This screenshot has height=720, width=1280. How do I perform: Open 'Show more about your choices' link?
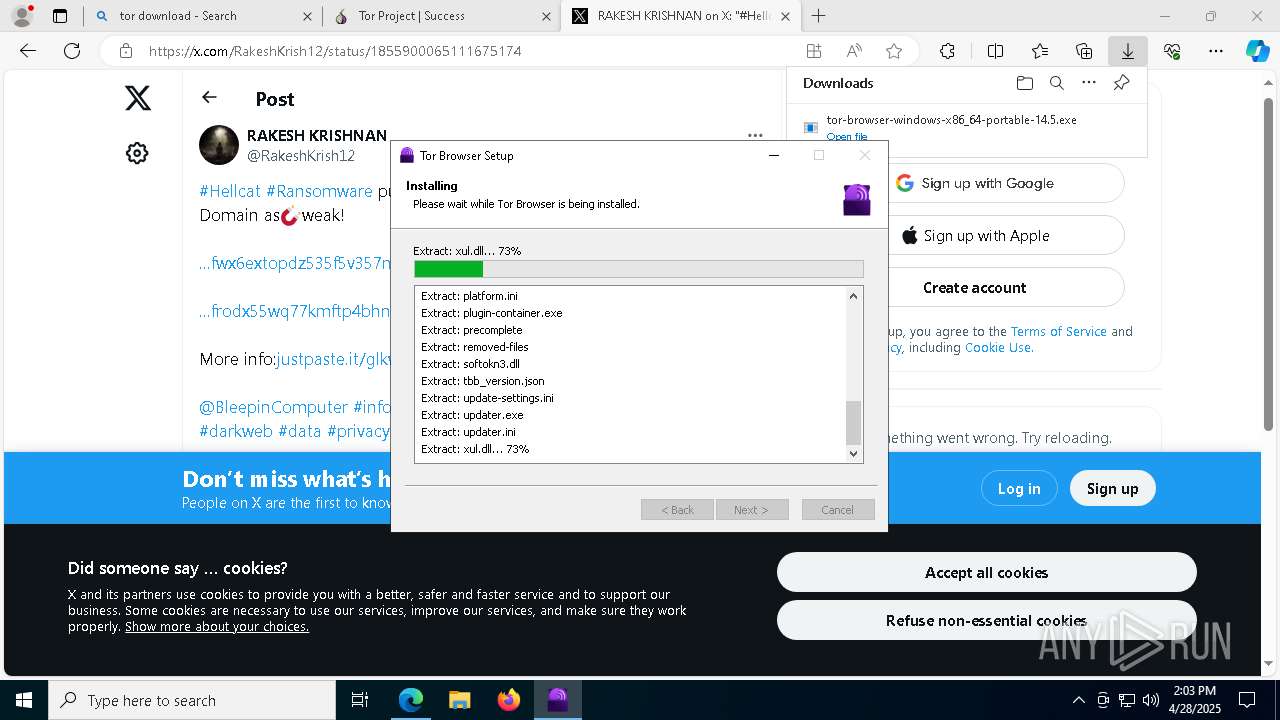(x=217, y=627)
